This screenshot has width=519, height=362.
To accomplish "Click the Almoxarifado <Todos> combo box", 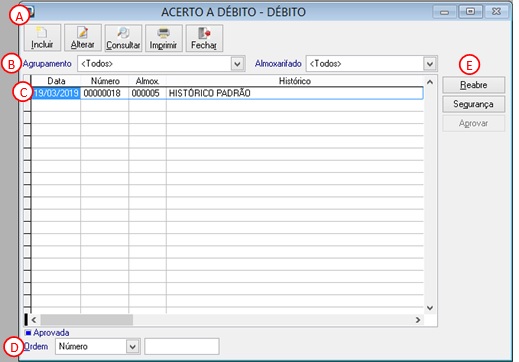I will pyautogui.click(x=372, y=63).
